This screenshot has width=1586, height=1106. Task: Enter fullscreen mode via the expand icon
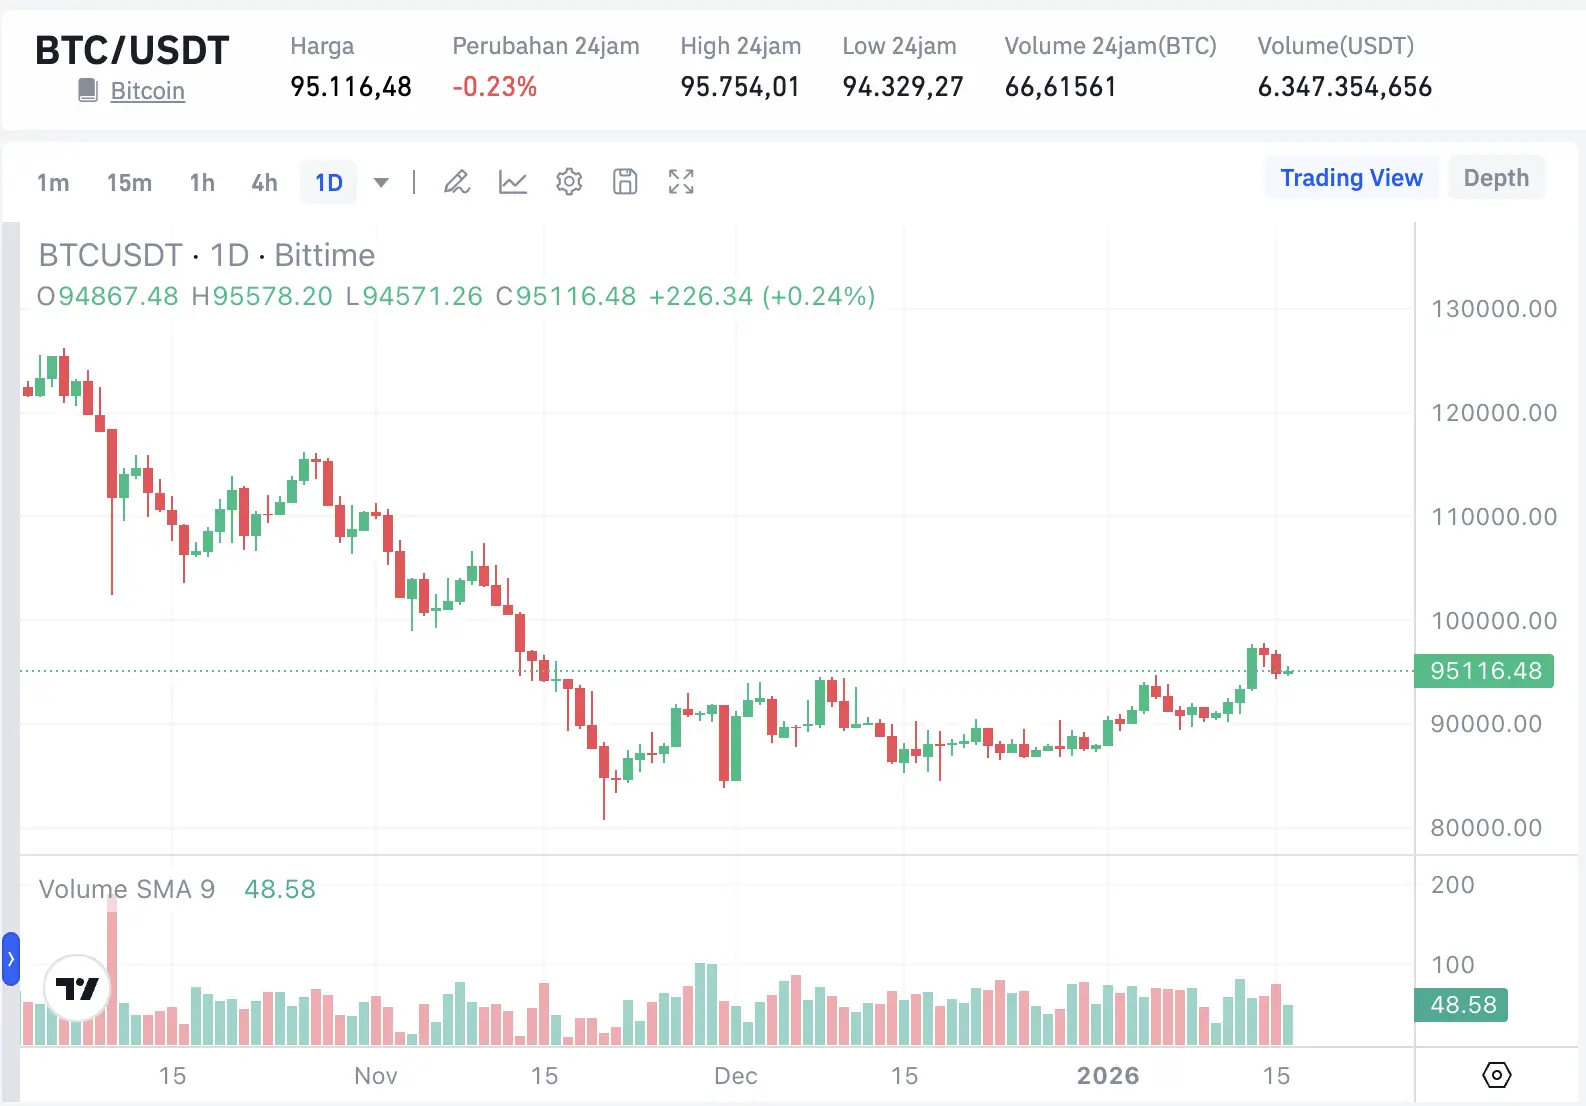coord(681,182)
